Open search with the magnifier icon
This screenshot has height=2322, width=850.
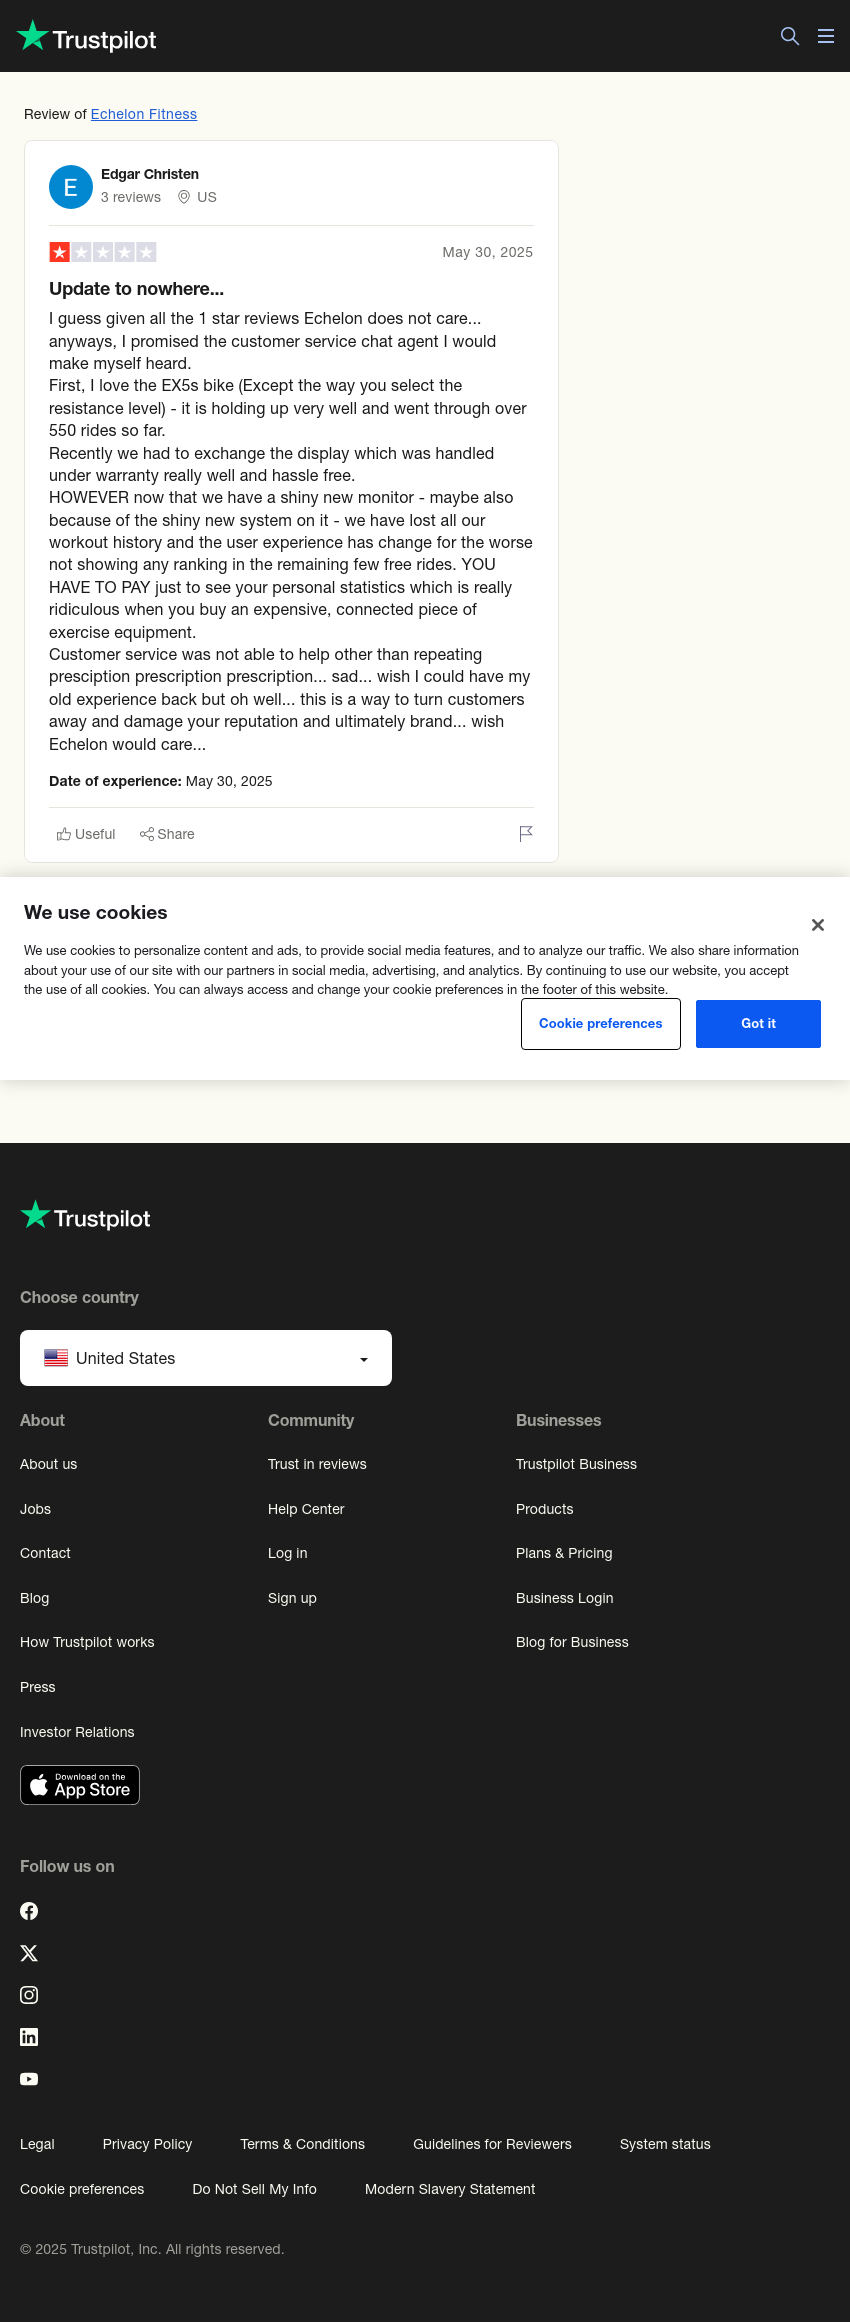(x=790, y=36)
